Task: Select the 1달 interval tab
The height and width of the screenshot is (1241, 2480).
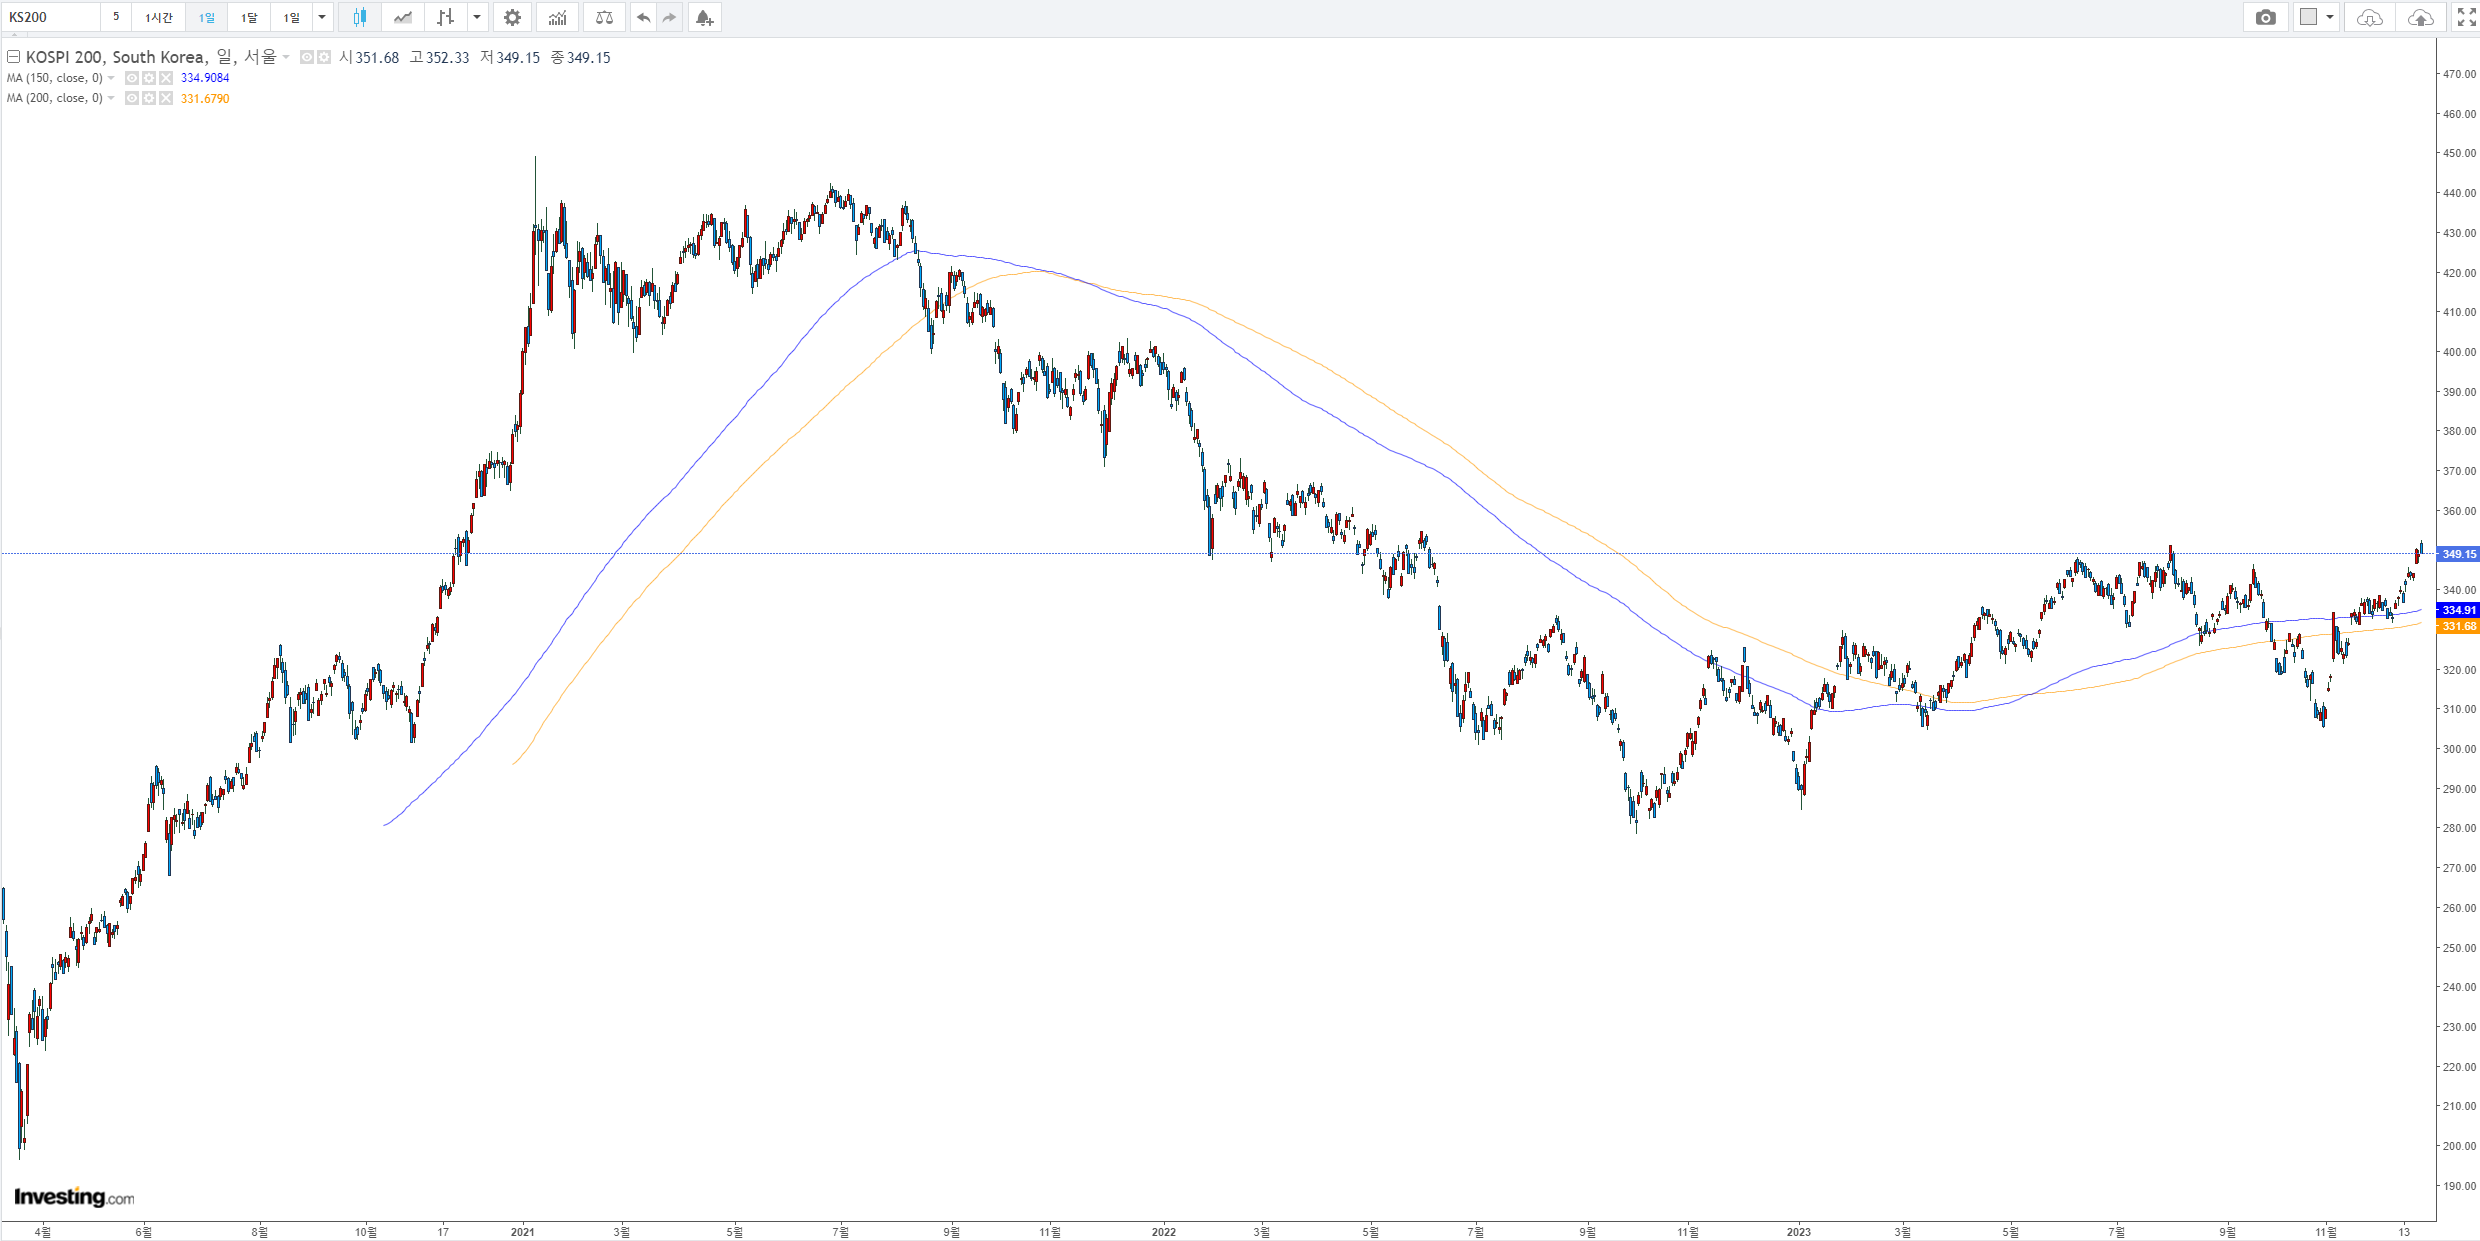Action: 249,17
